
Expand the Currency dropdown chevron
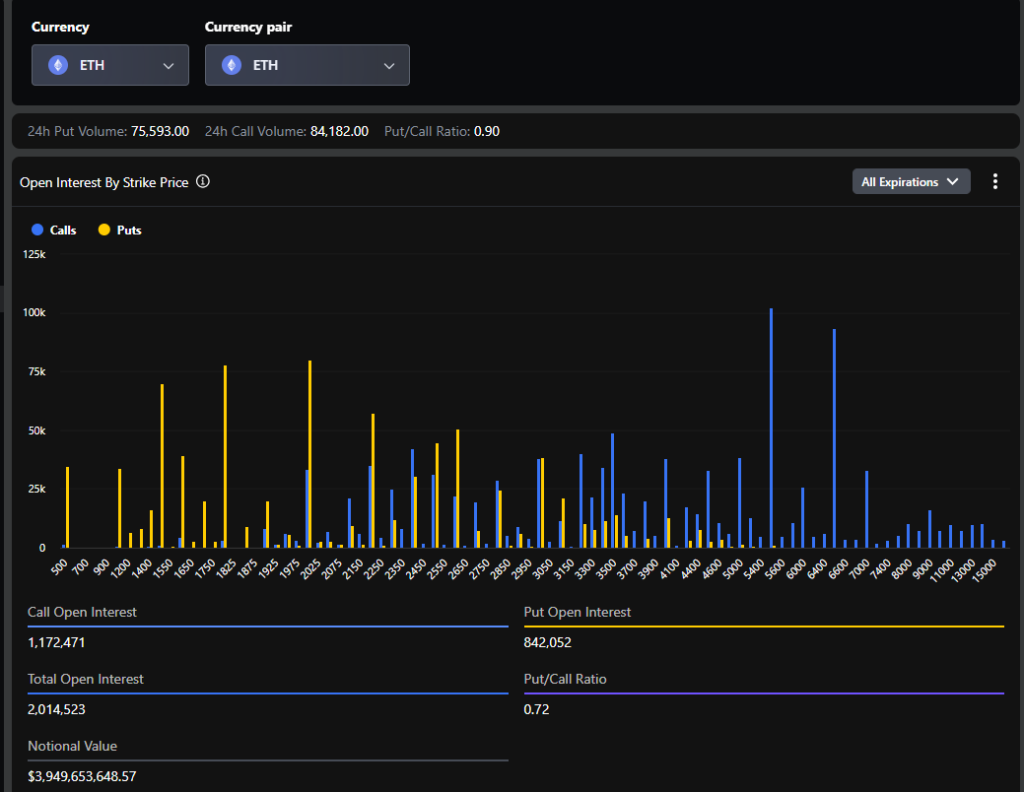[x=168, y=66]
